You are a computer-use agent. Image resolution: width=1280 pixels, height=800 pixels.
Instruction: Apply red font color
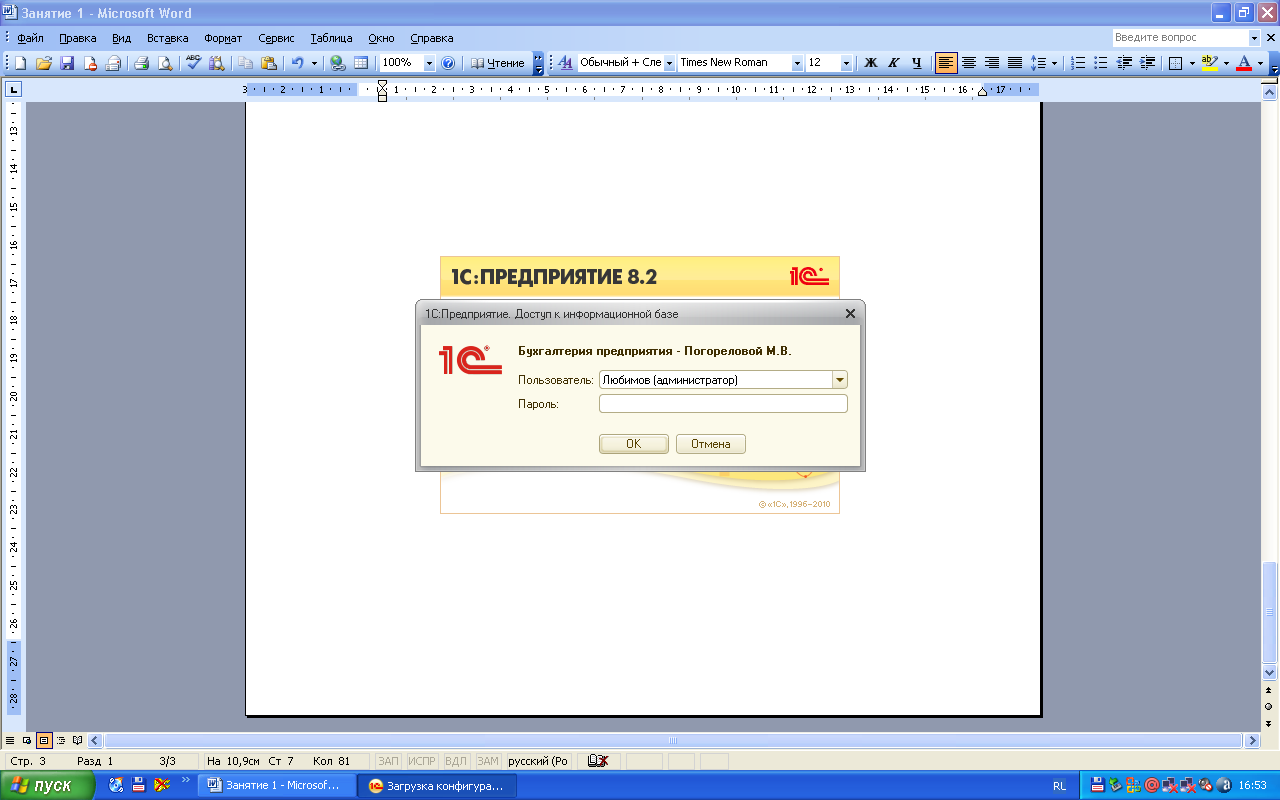tap(1244, 63)
